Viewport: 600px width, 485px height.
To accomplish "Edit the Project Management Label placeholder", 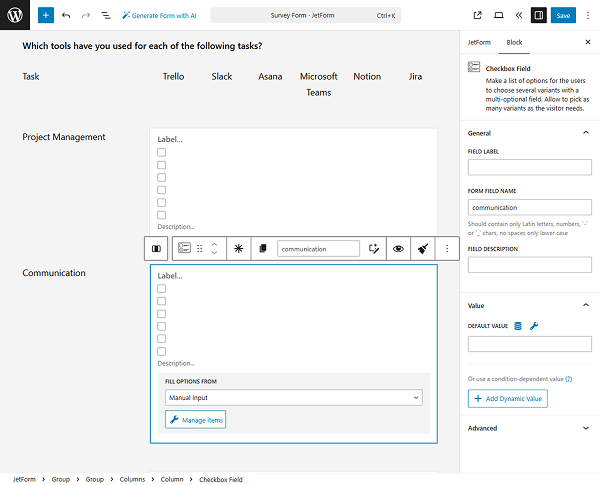I will [x=170, y=139].
